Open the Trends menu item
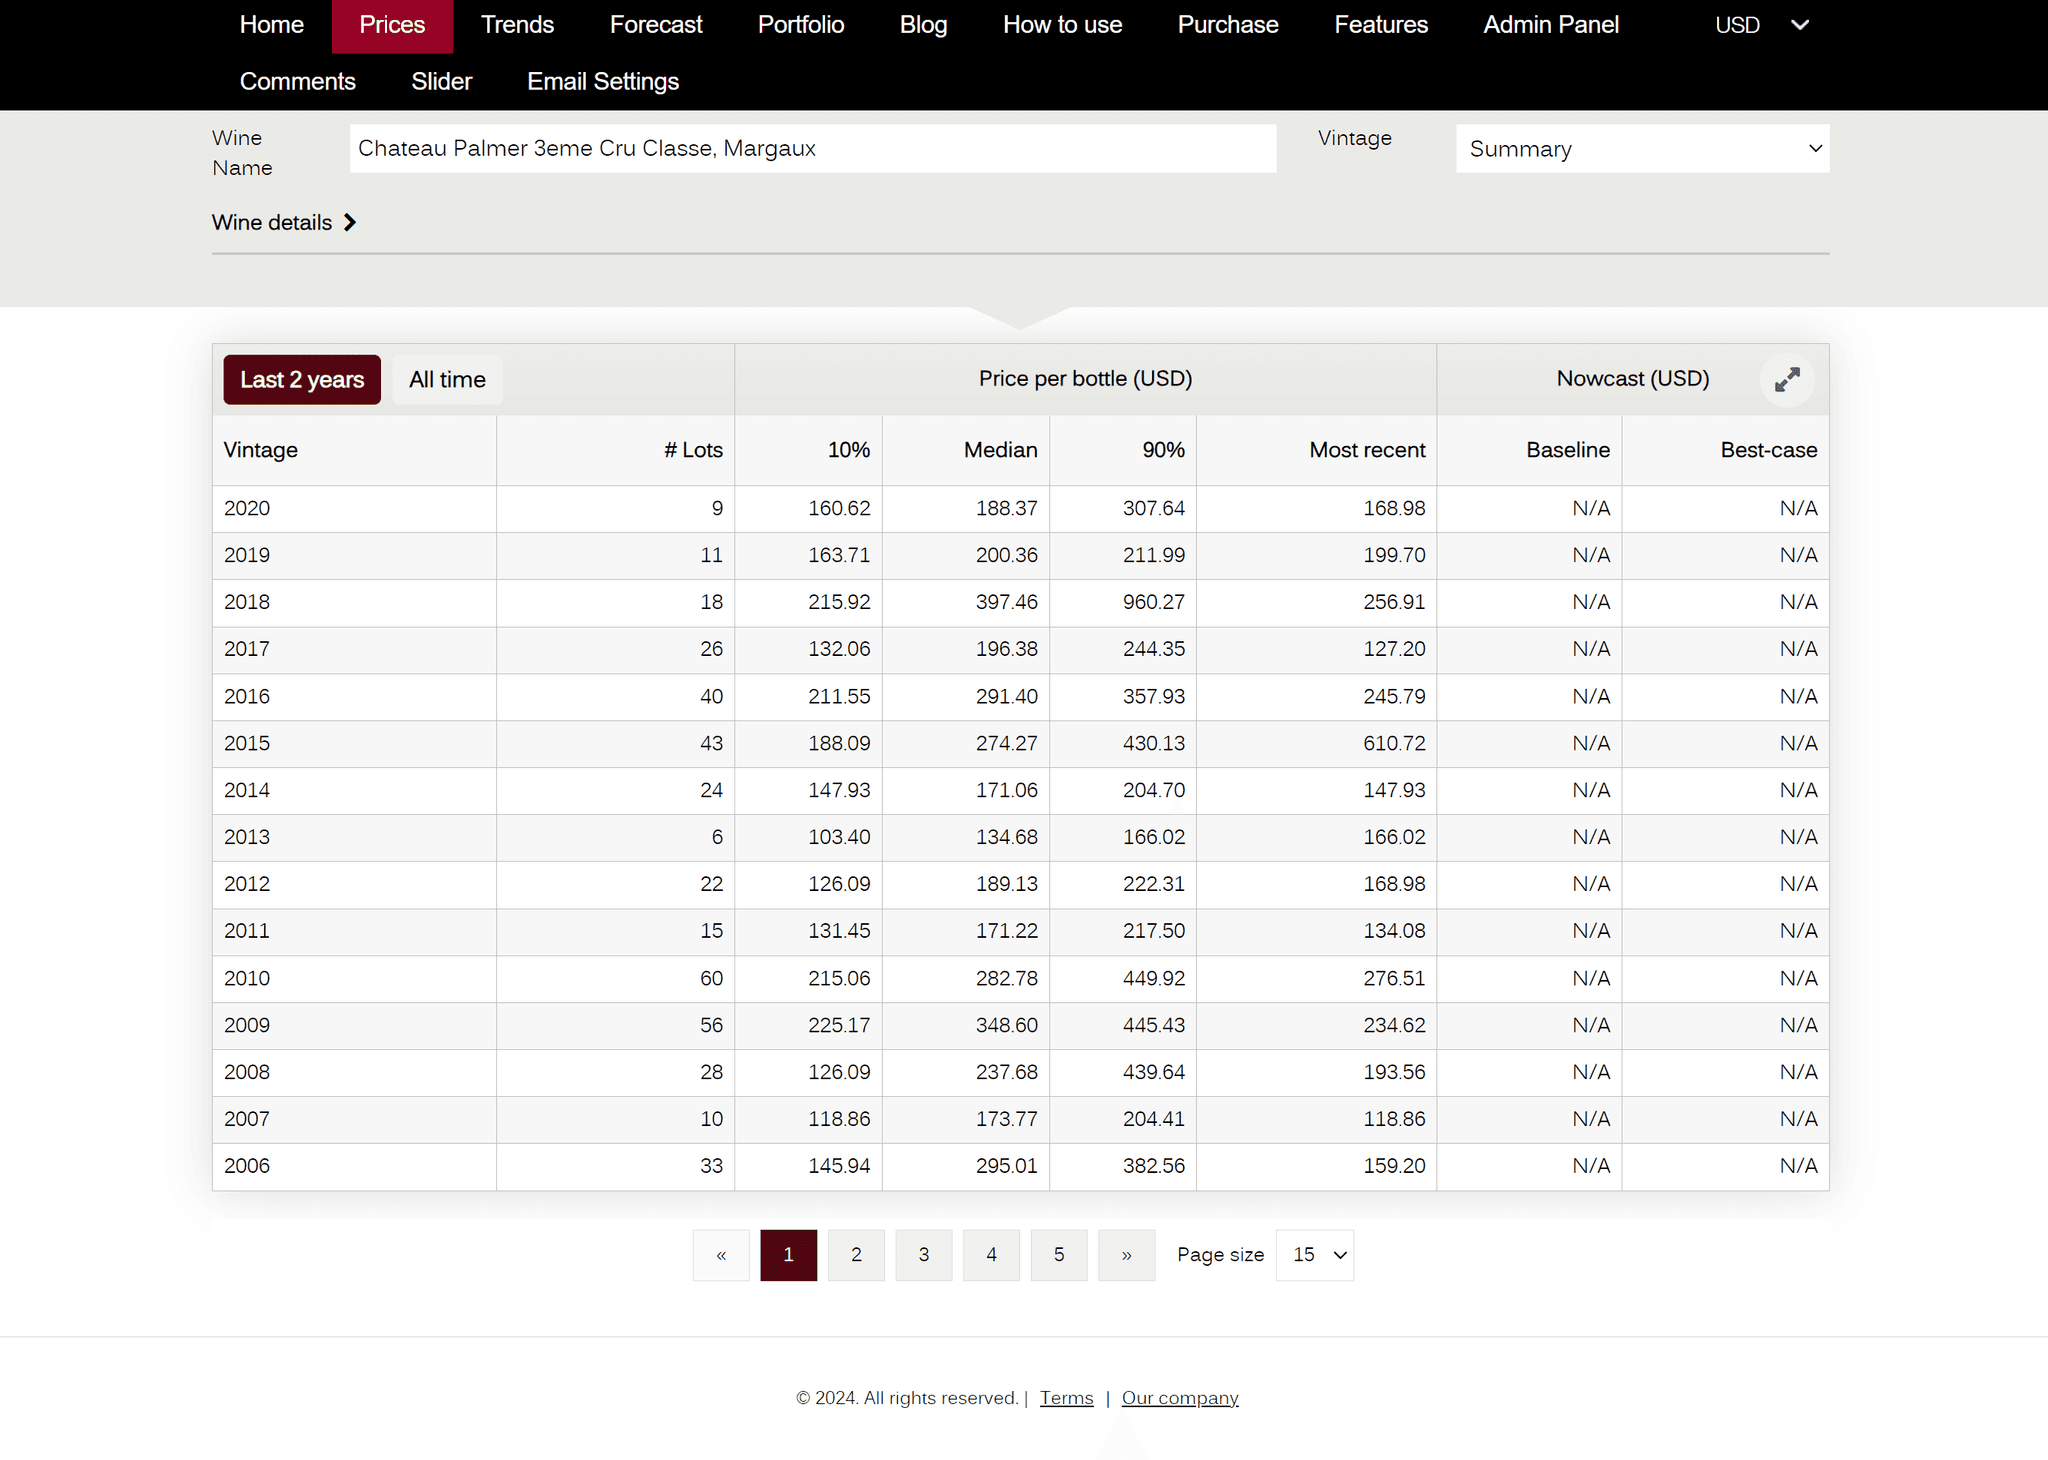The height and width of the screenshot is (1460, 2048). [517, 25]
